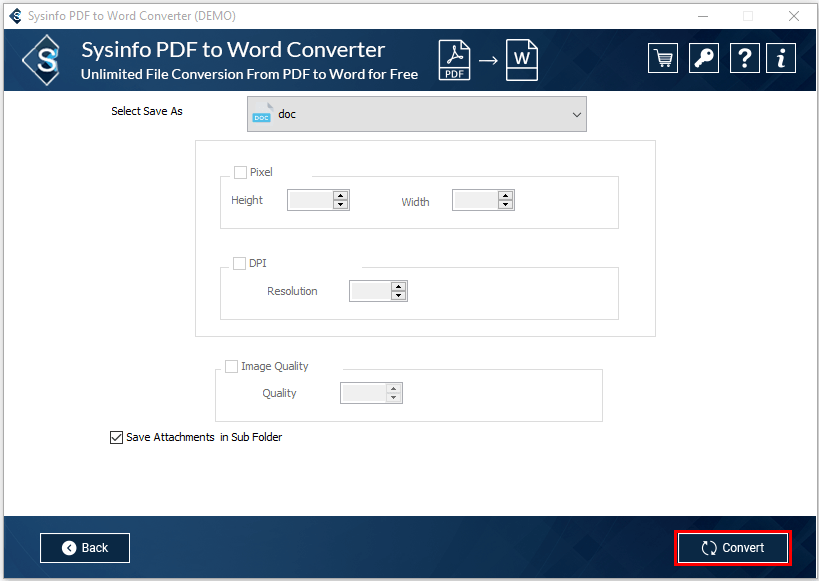The image size is (819, 581).
Task: Uncheck Save Attachments in Sub Folder
Action: (x=116, y=437)
